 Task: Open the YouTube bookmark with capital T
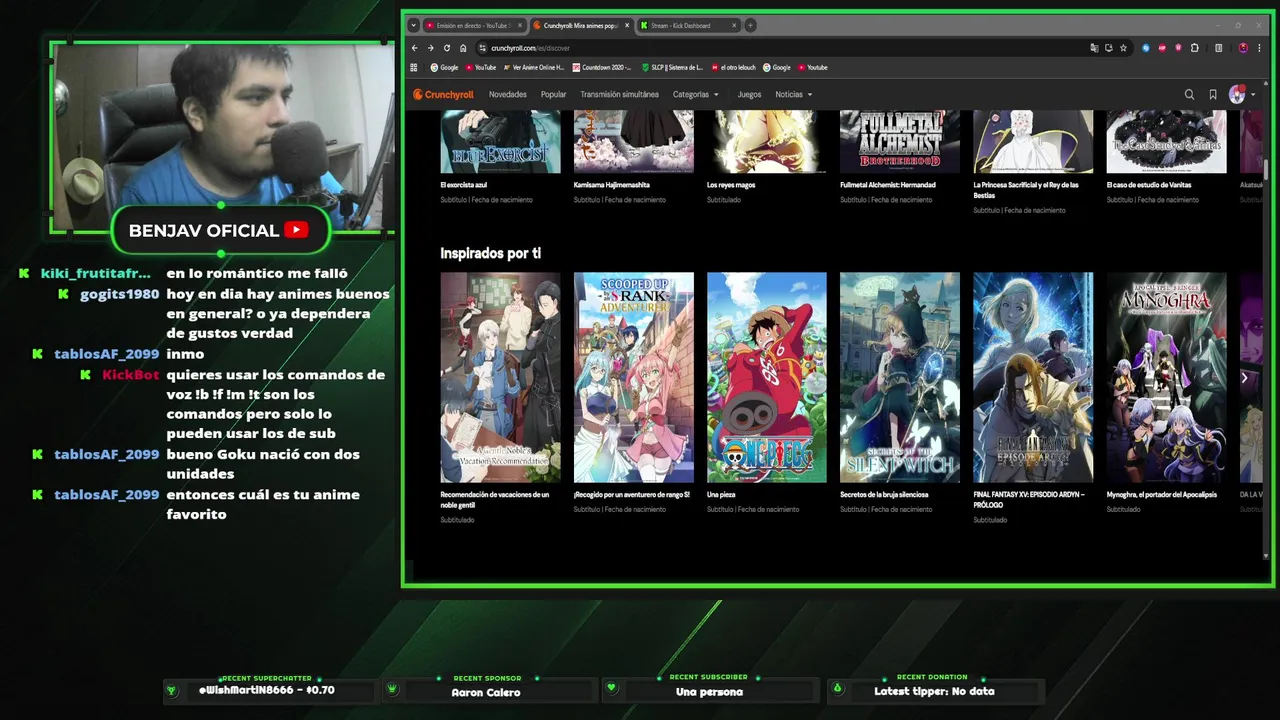pyautogui.click(x=480, y=67)
